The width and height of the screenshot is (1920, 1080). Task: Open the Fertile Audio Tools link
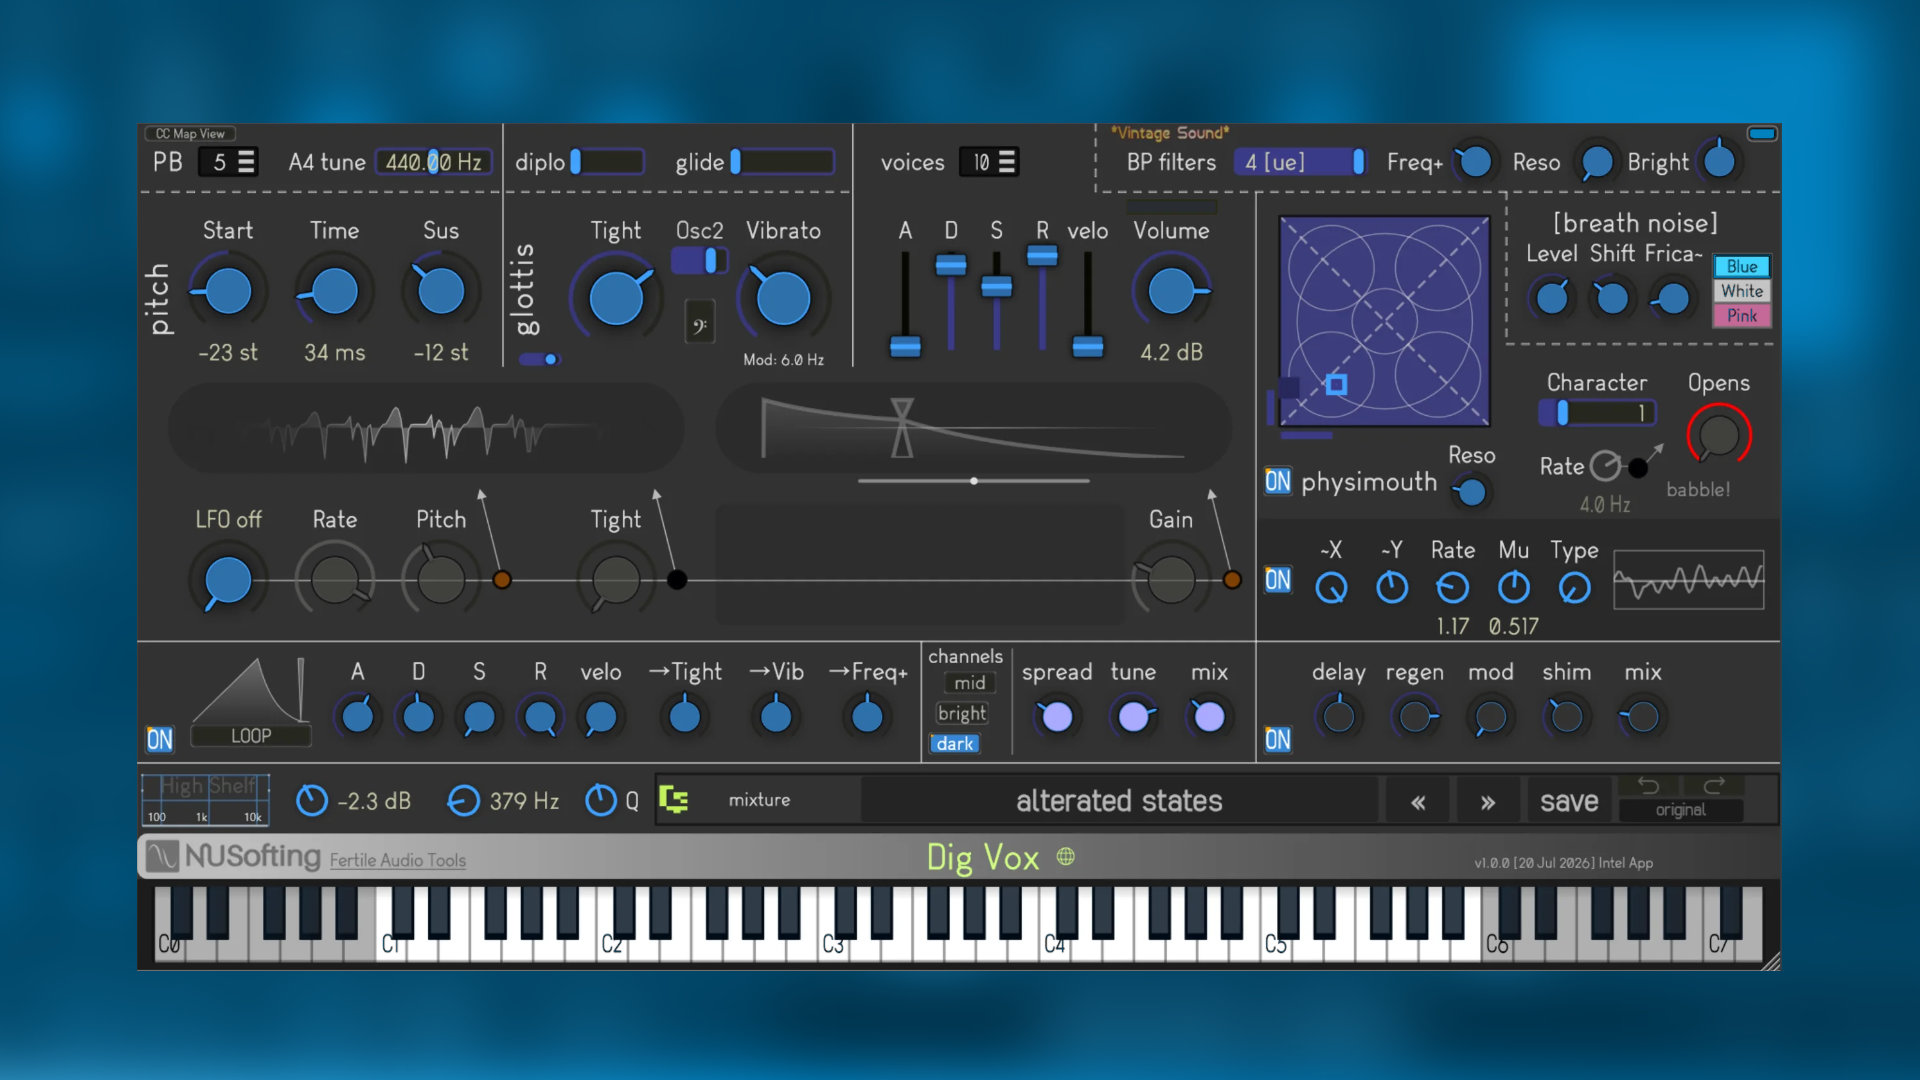coord(398,860)
